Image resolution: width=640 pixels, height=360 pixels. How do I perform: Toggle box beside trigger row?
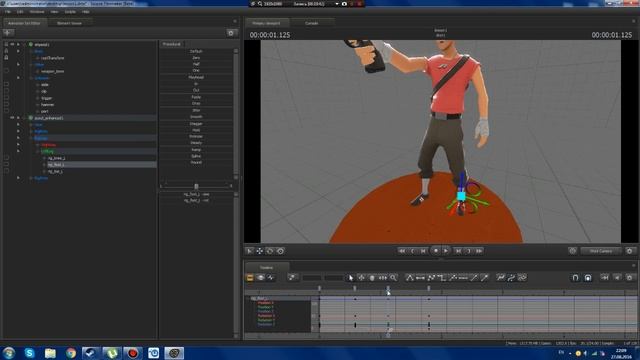6,98
